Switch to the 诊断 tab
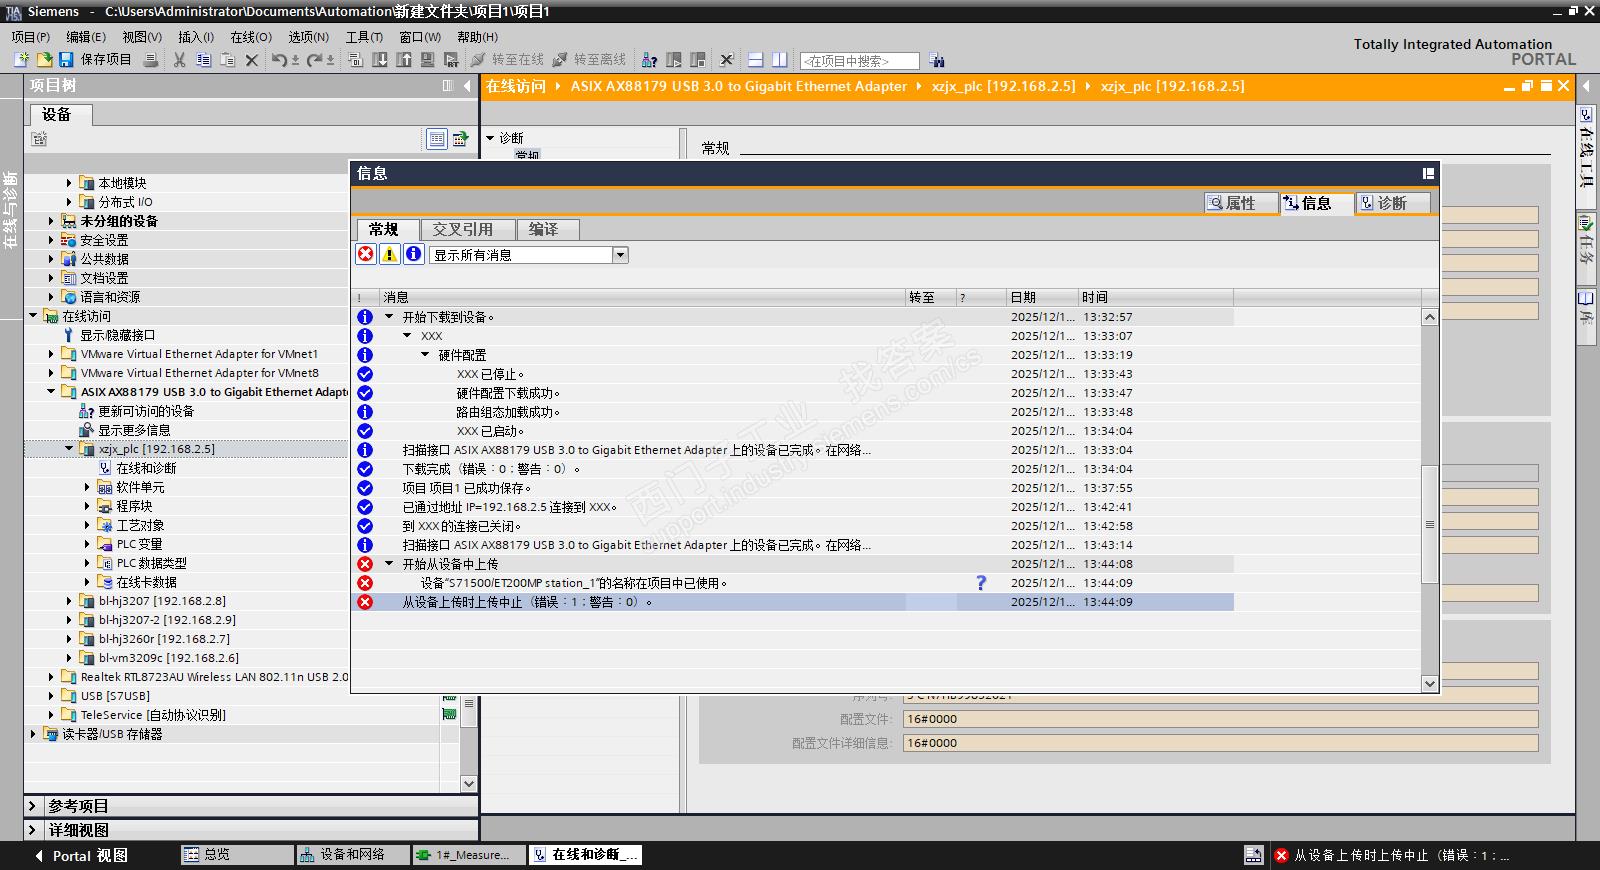This screenshot has height=870, width=1600. [1392, 203]
